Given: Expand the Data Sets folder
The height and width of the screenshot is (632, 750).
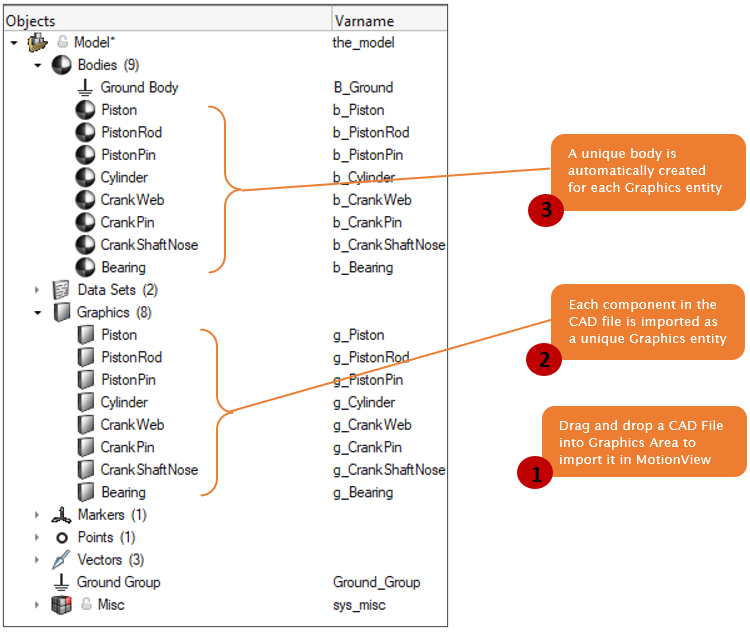Looking at the screenshot, I should tap(37, 290).
